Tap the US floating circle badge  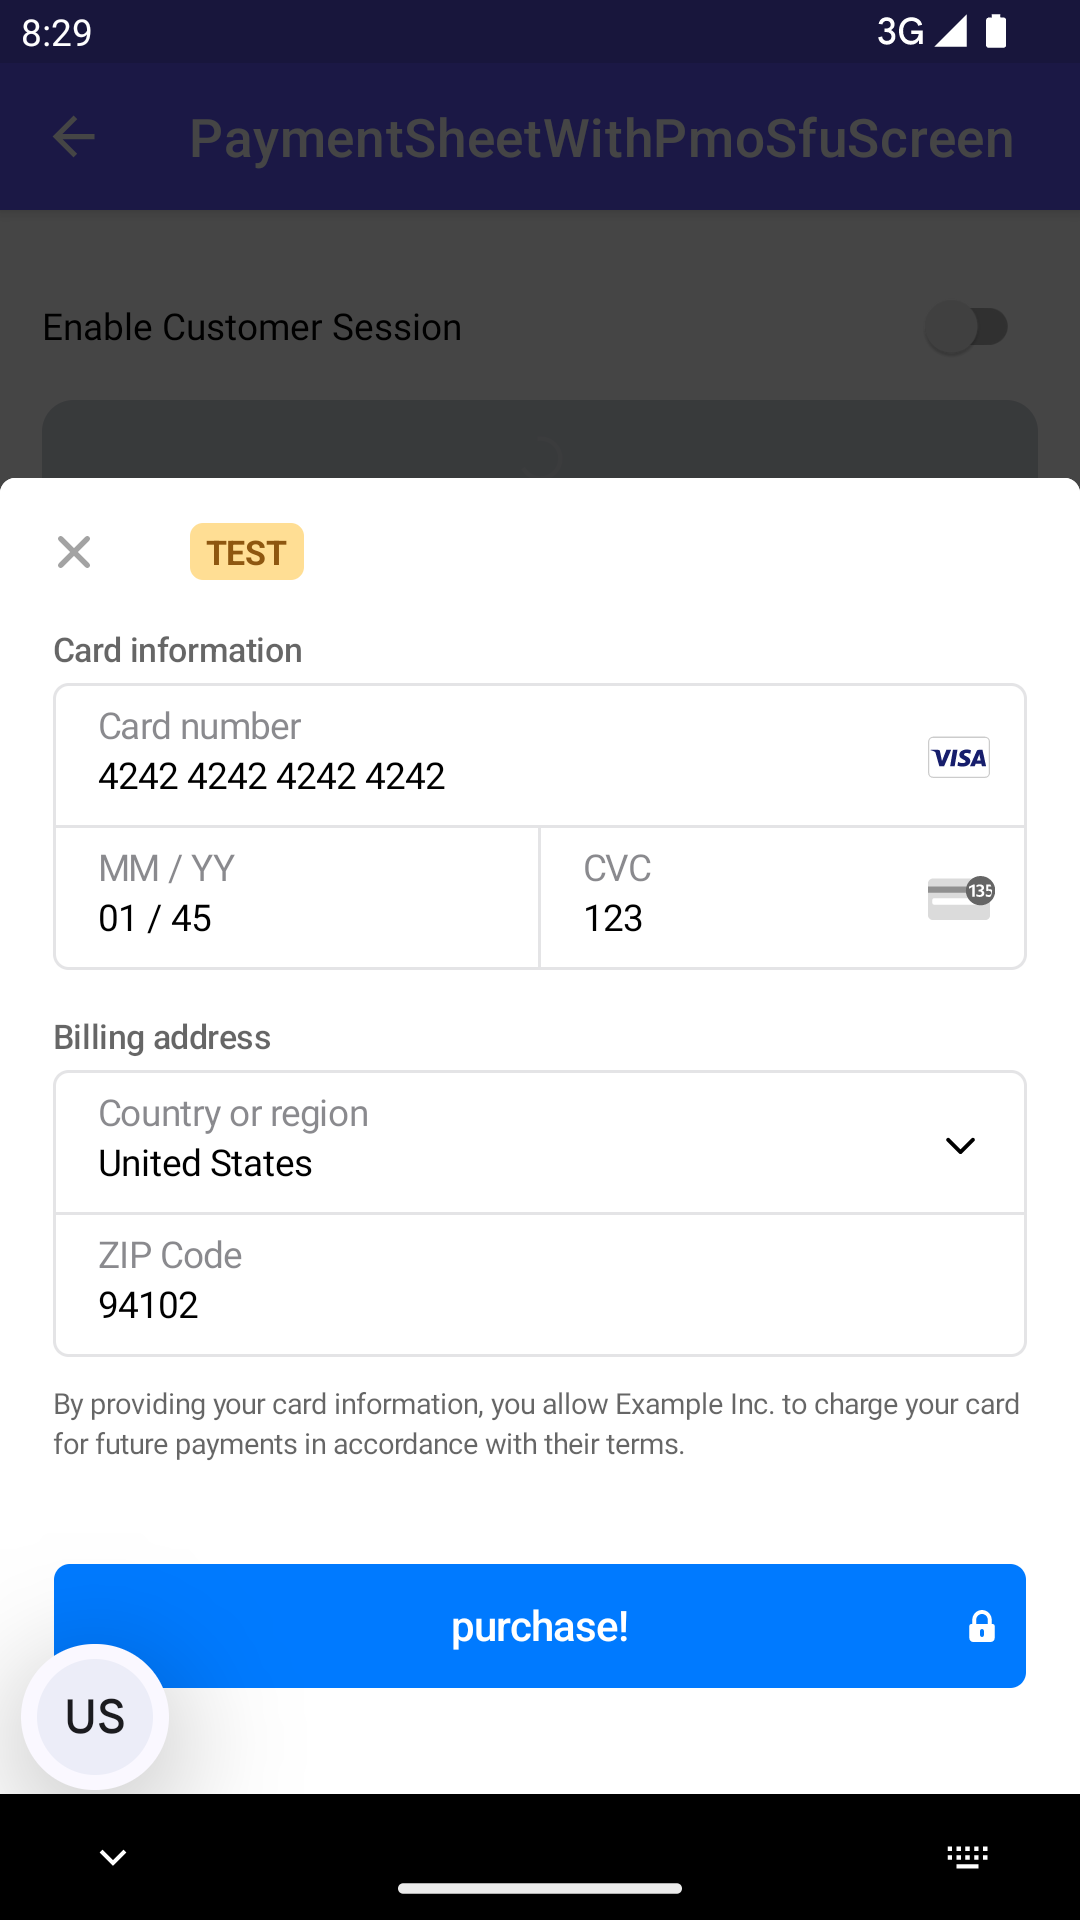[x=95, y=1716]
